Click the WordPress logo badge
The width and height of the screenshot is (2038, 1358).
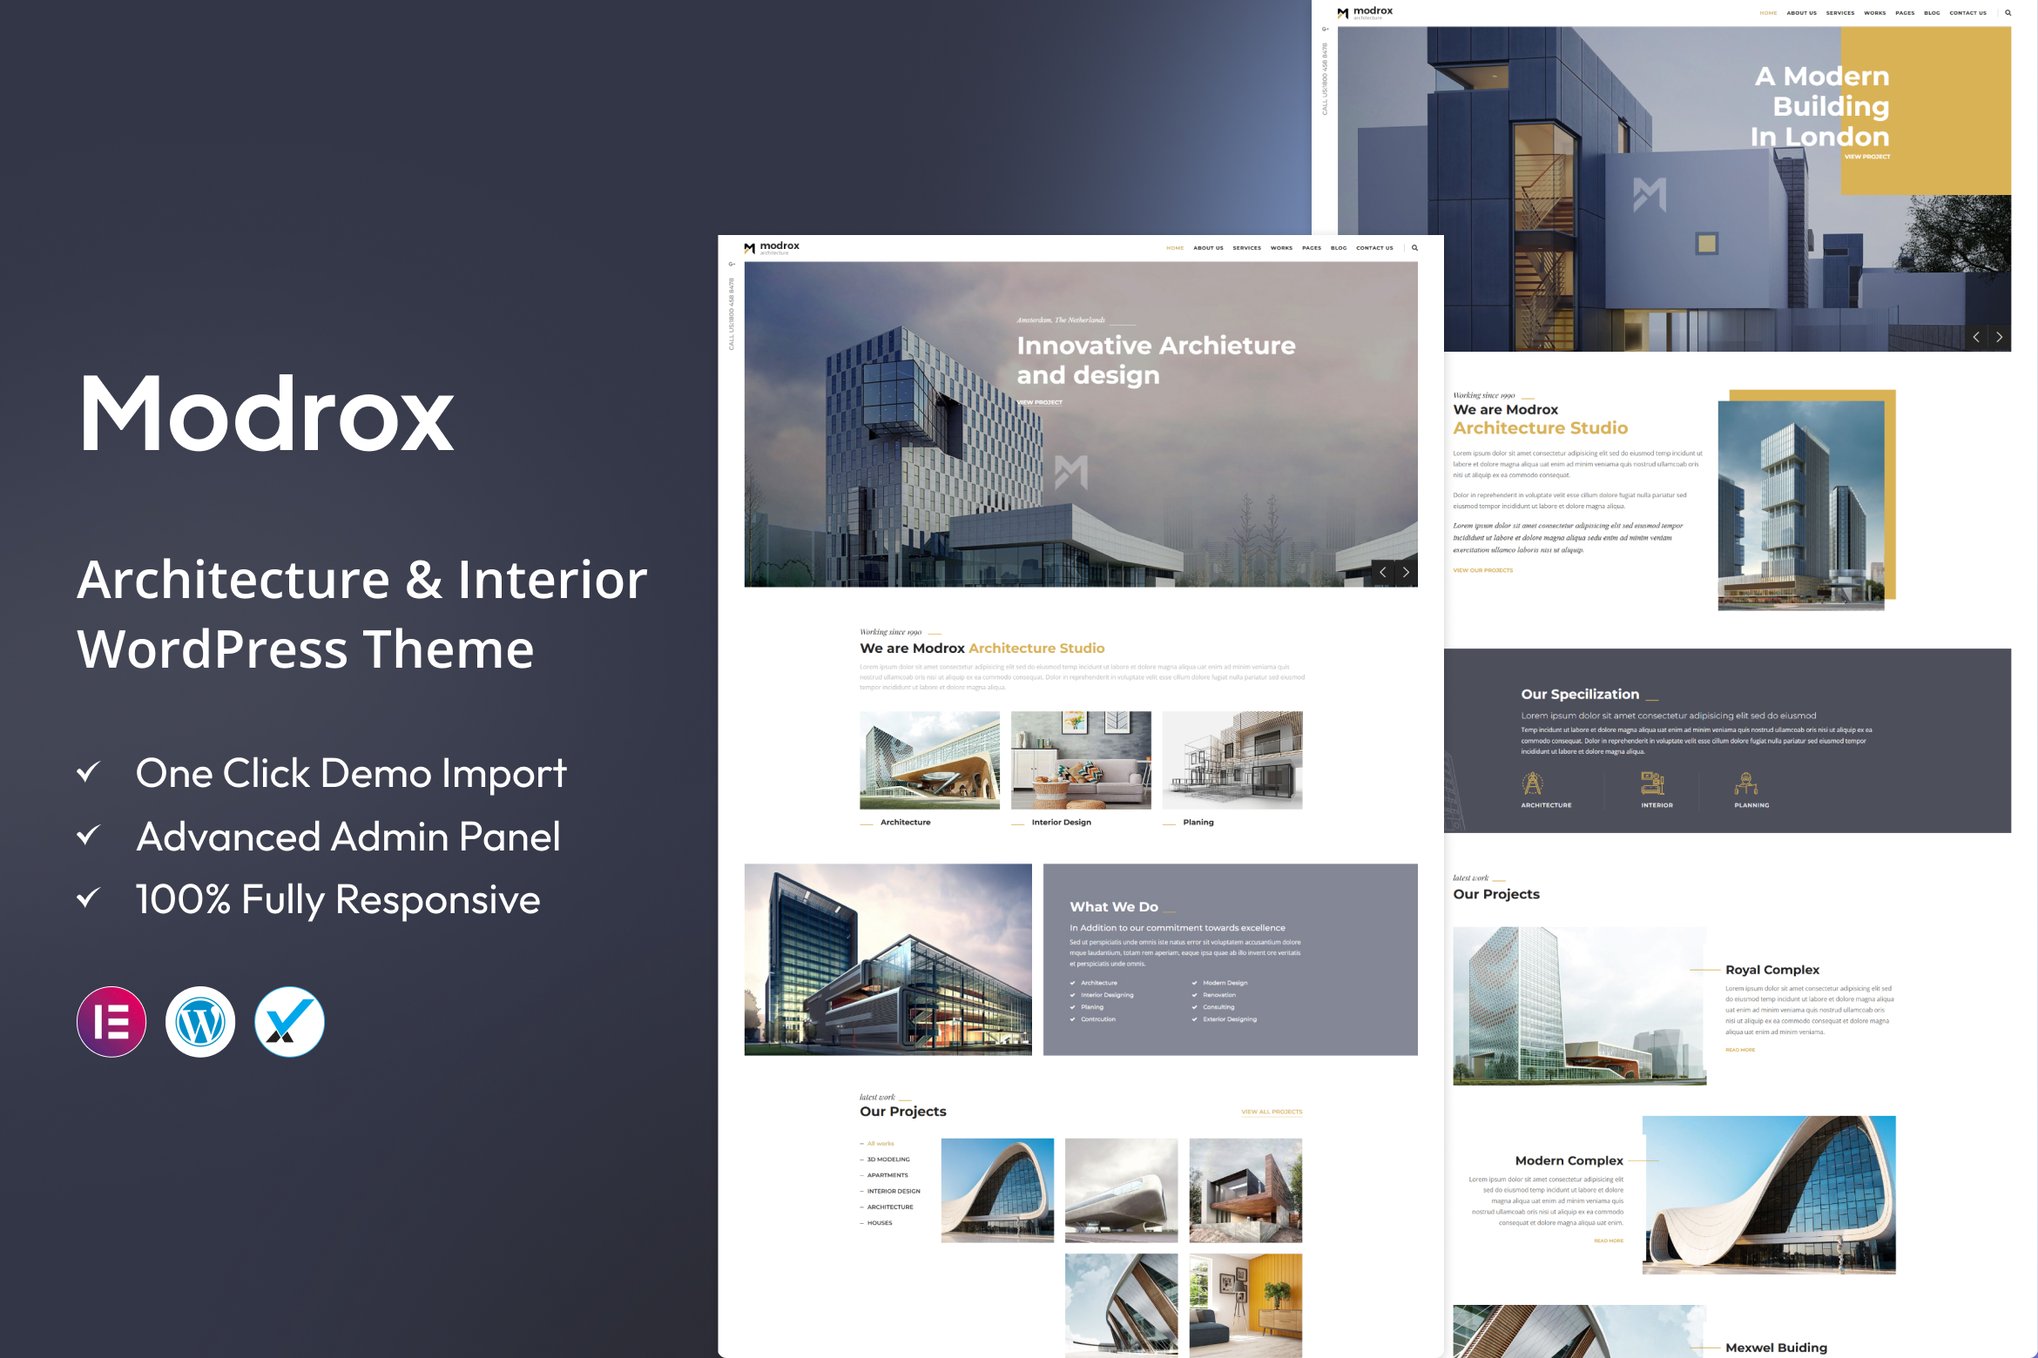tap(201, 1022)
